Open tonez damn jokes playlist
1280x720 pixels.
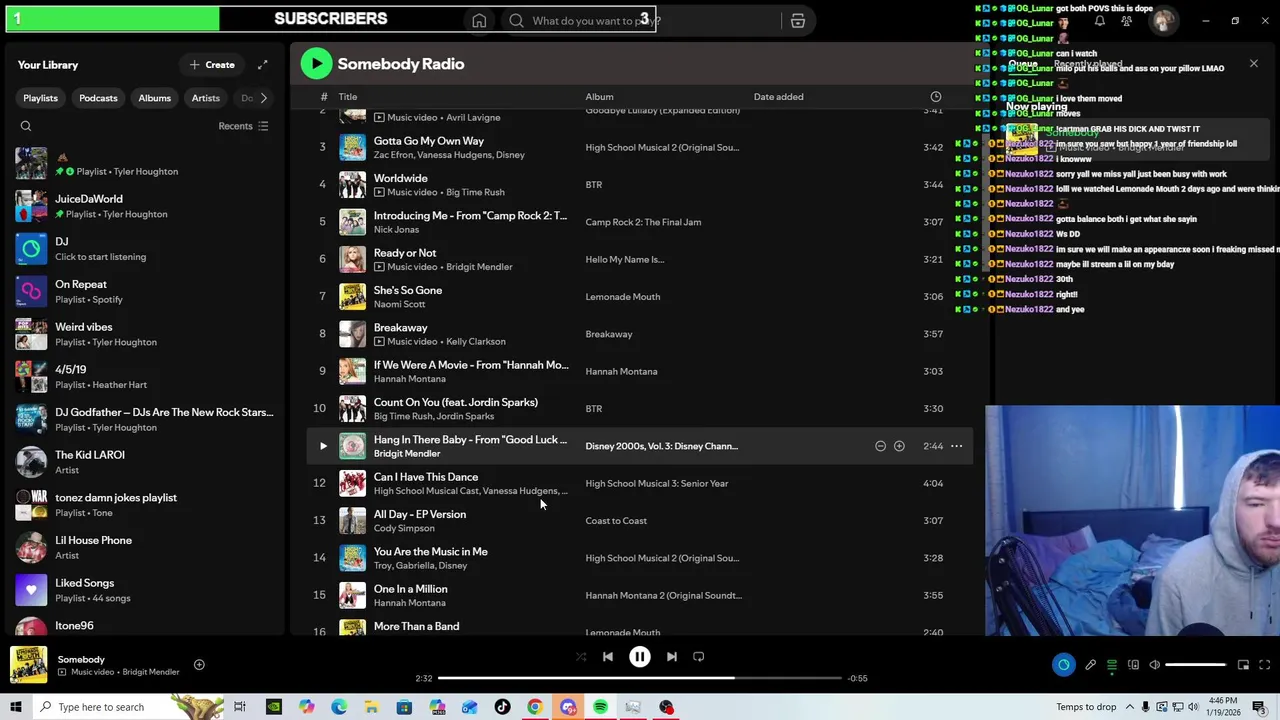[145, 505]
